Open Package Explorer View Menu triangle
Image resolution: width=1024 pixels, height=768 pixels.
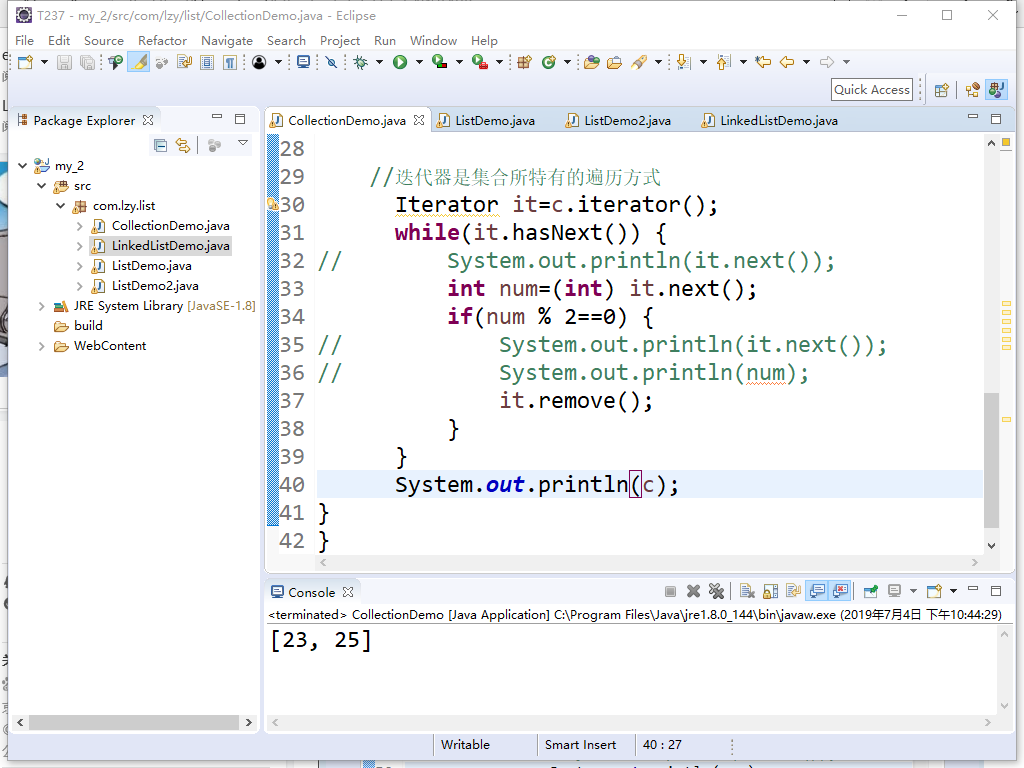point(243,143)
